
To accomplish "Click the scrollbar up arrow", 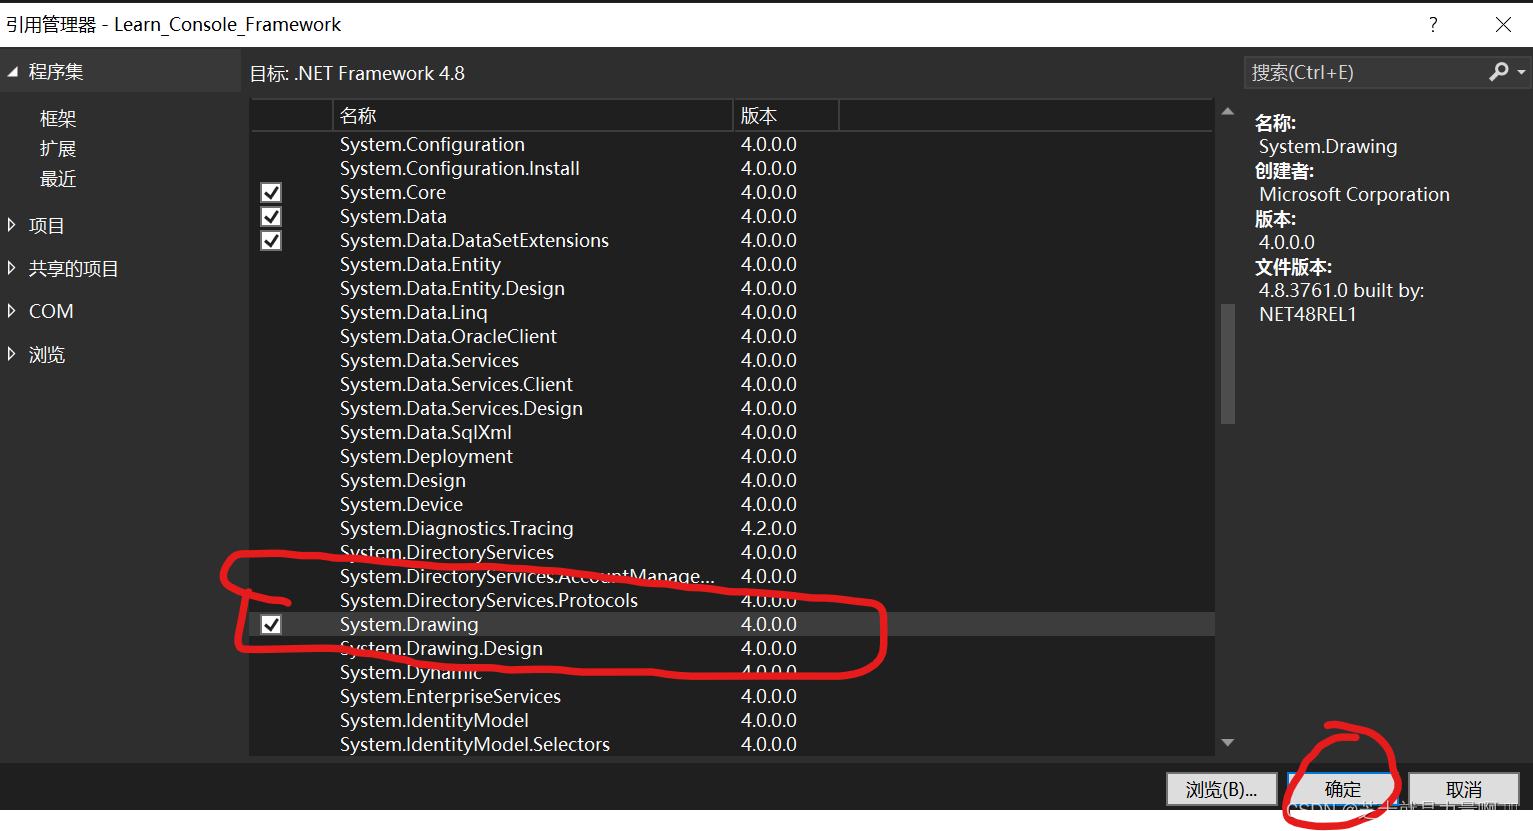I will 1228,112.
